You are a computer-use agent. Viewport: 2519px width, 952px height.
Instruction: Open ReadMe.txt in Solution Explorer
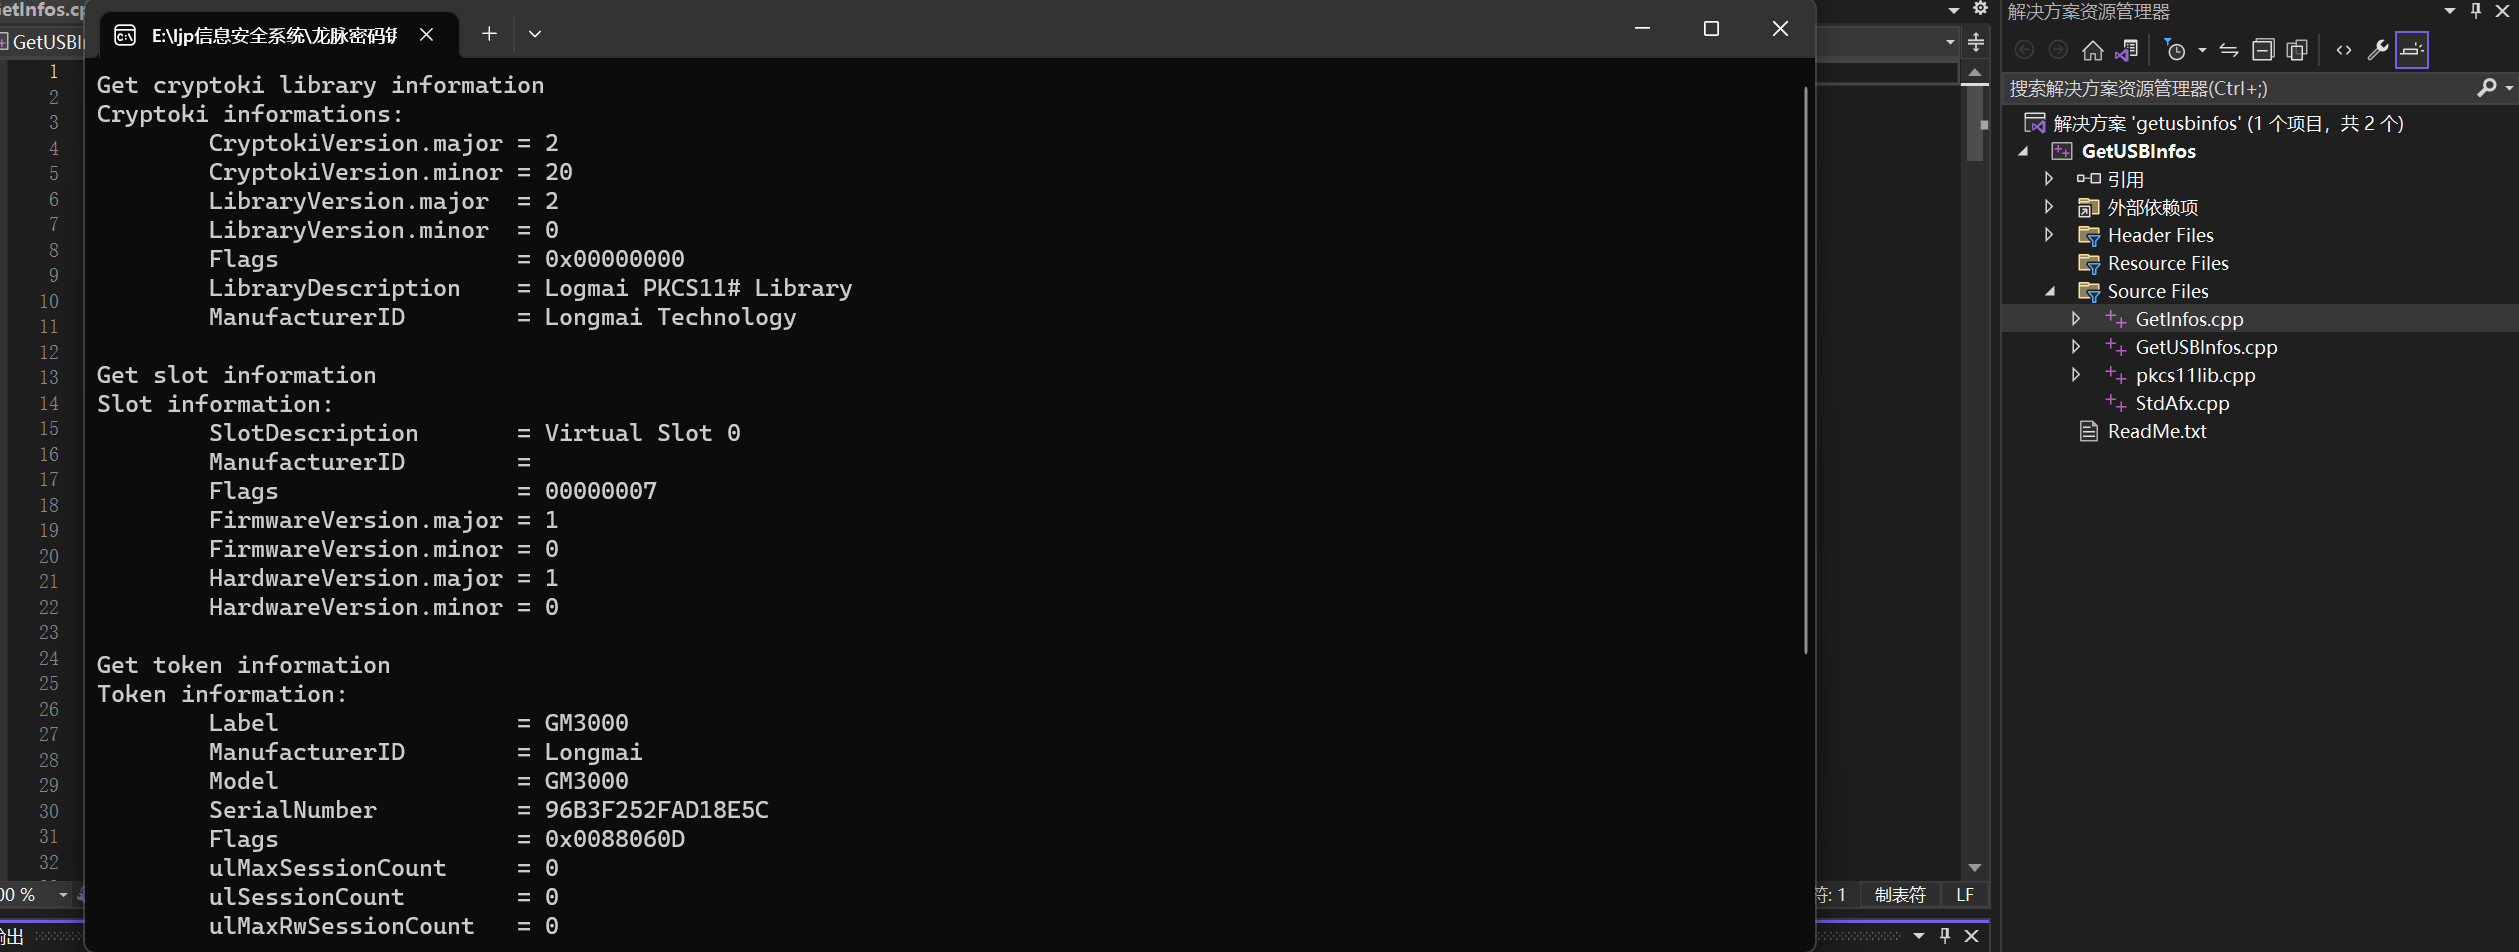pos(2157,431)
